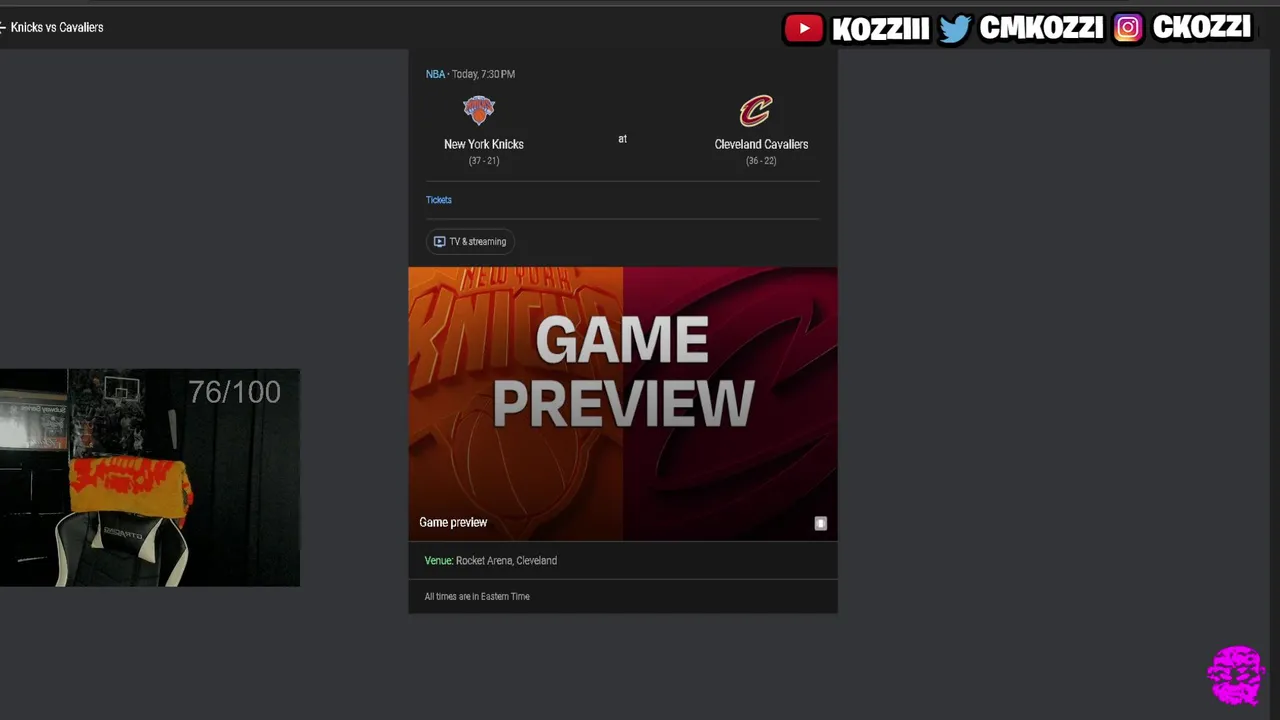Screen dimensions: 1280x720
Task: Play the Game Preview video thumbnail
Action: [x=623, y=403]
